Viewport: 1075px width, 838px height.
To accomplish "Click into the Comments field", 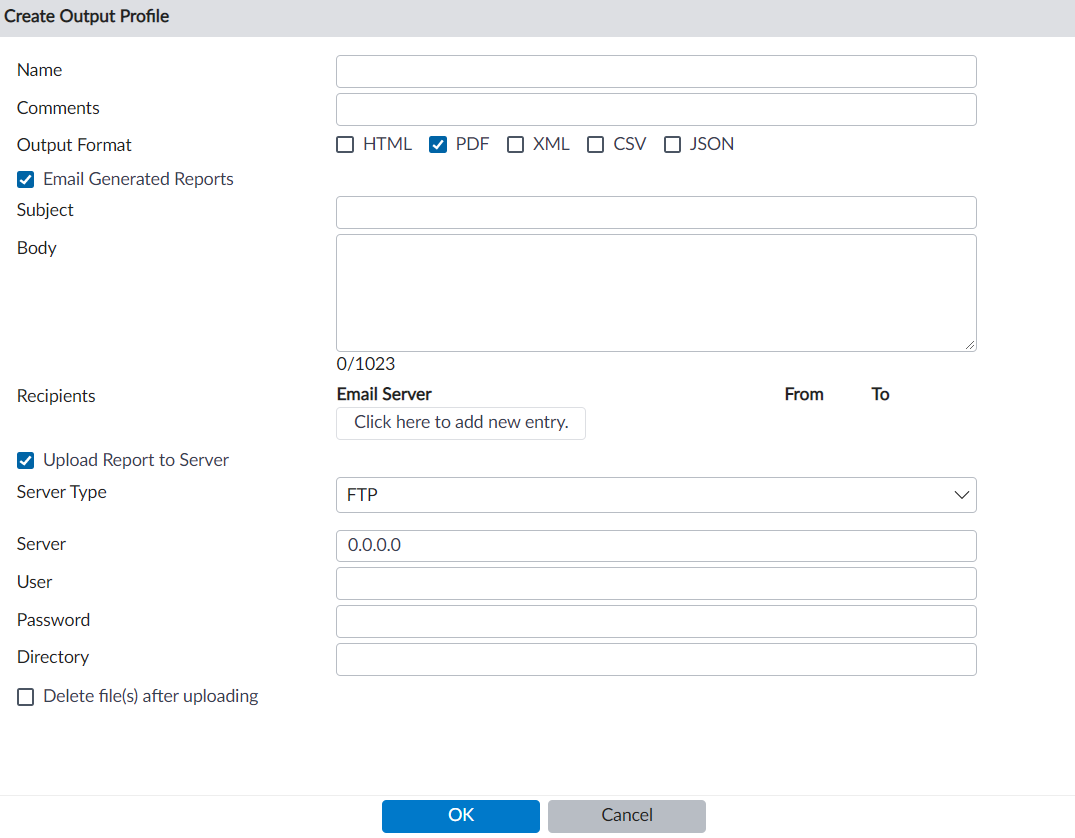I will 655,110.
